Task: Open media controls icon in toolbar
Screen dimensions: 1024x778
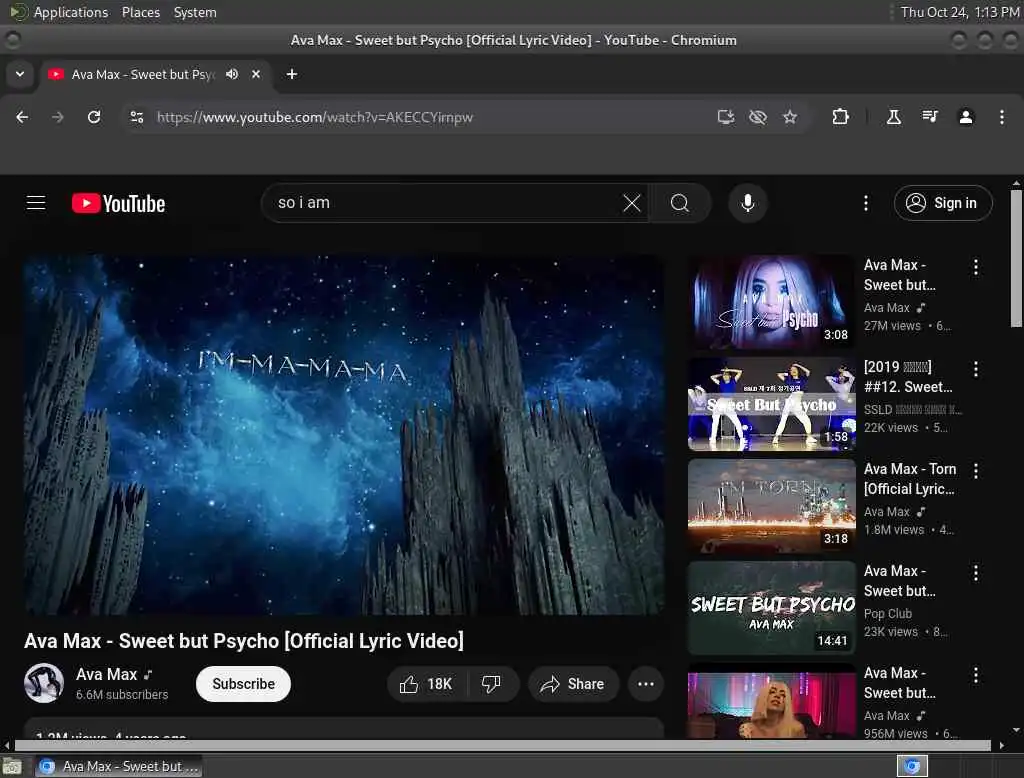Action: point(930,117)
